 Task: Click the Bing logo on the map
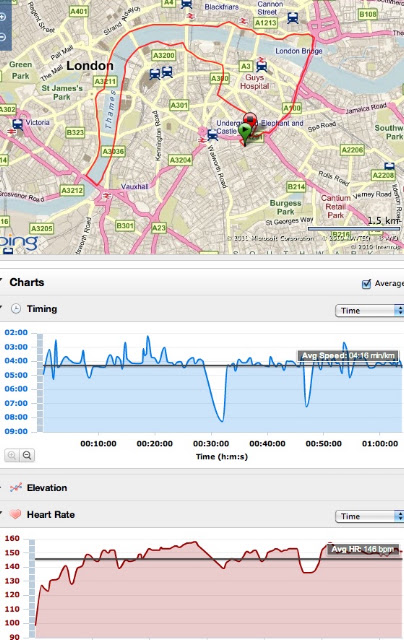[18, 243]
